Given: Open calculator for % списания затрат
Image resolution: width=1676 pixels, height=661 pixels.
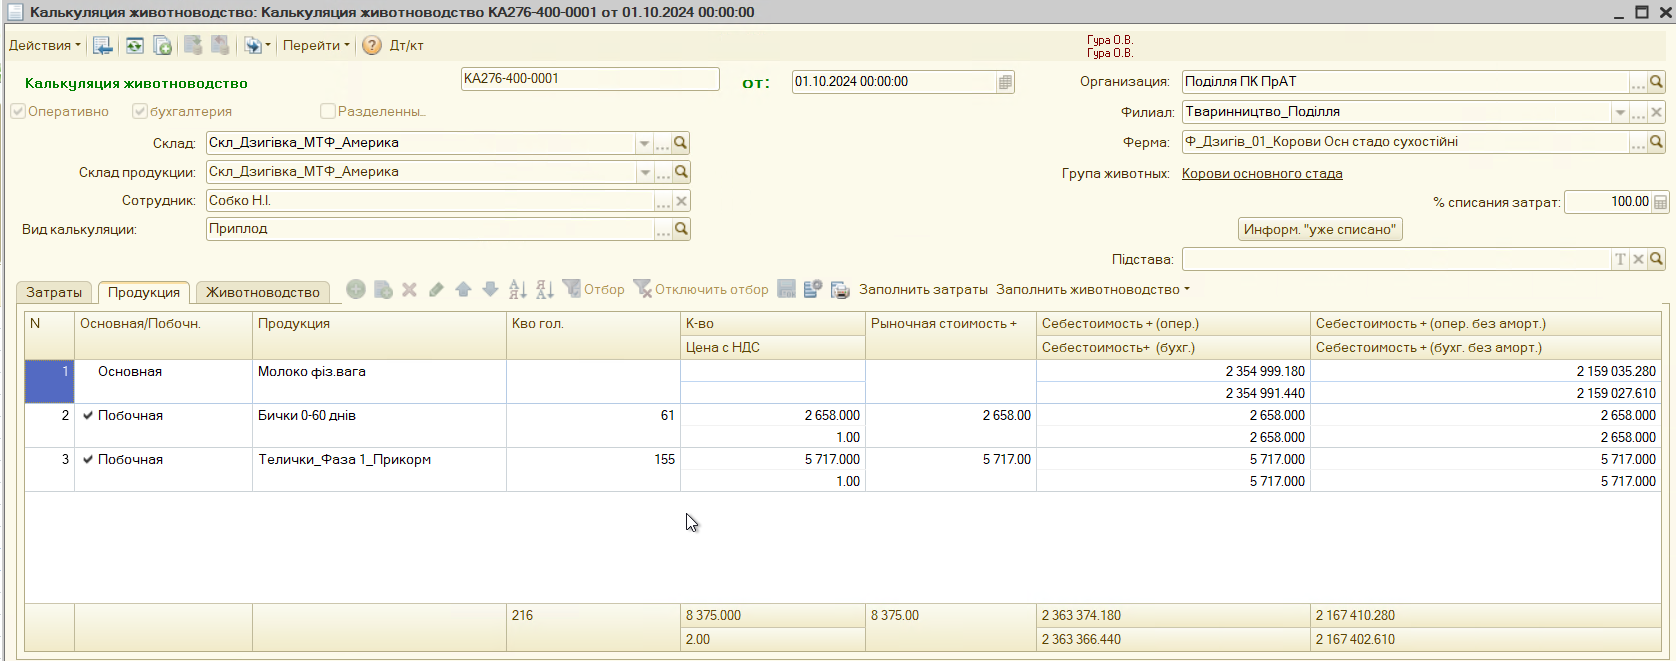Looking at the screenshot, I should (1660, 202).
